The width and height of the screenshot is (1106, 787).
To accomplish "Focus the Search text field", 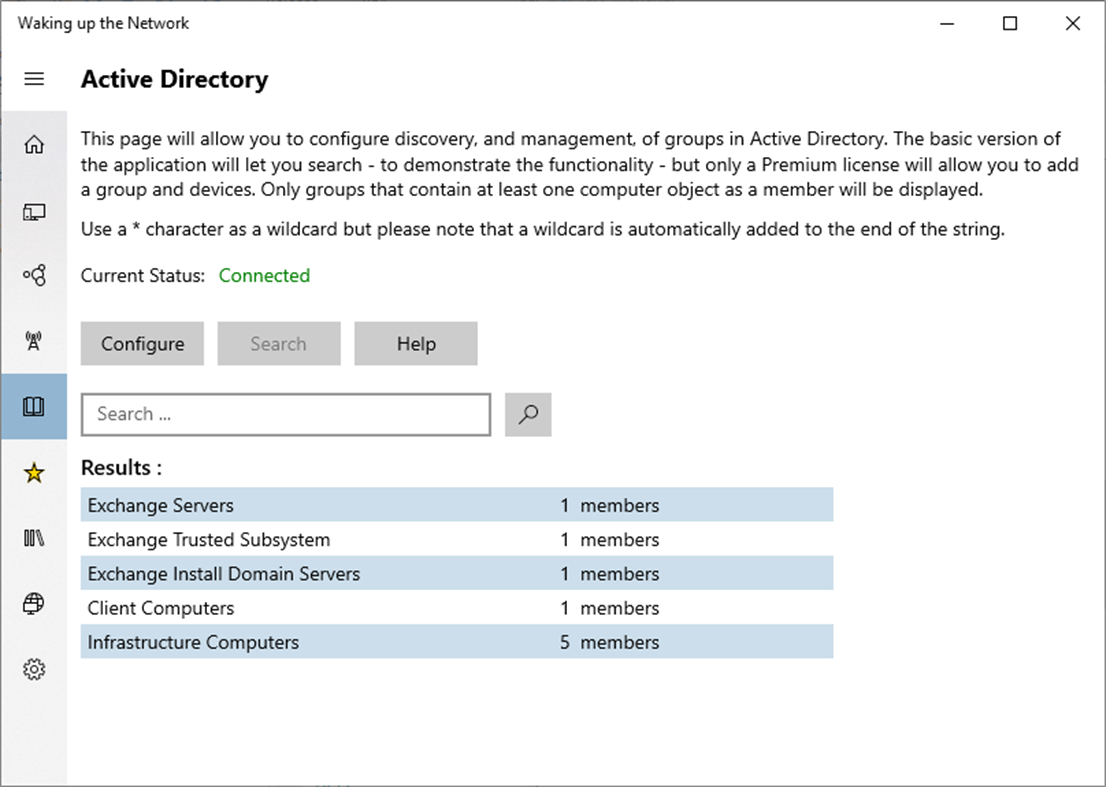I will point(286,414).
